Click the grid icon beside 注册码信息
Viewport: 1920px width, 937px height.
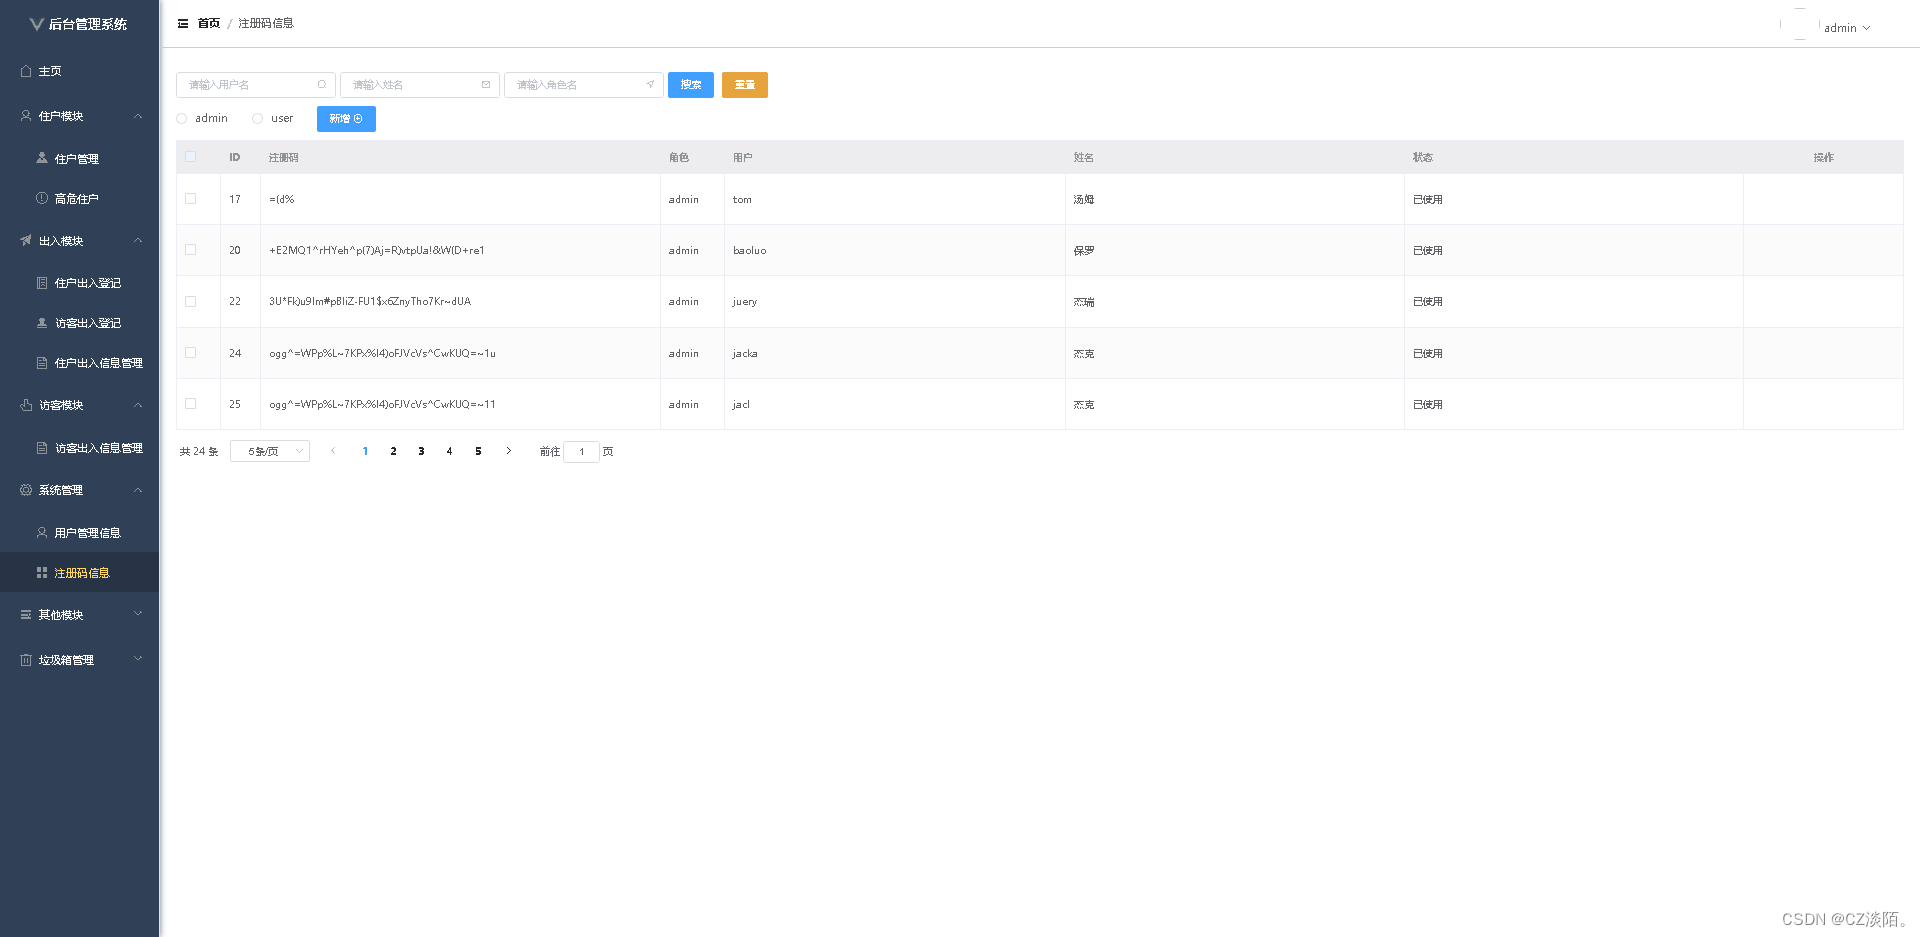click(x=42, y=573)
